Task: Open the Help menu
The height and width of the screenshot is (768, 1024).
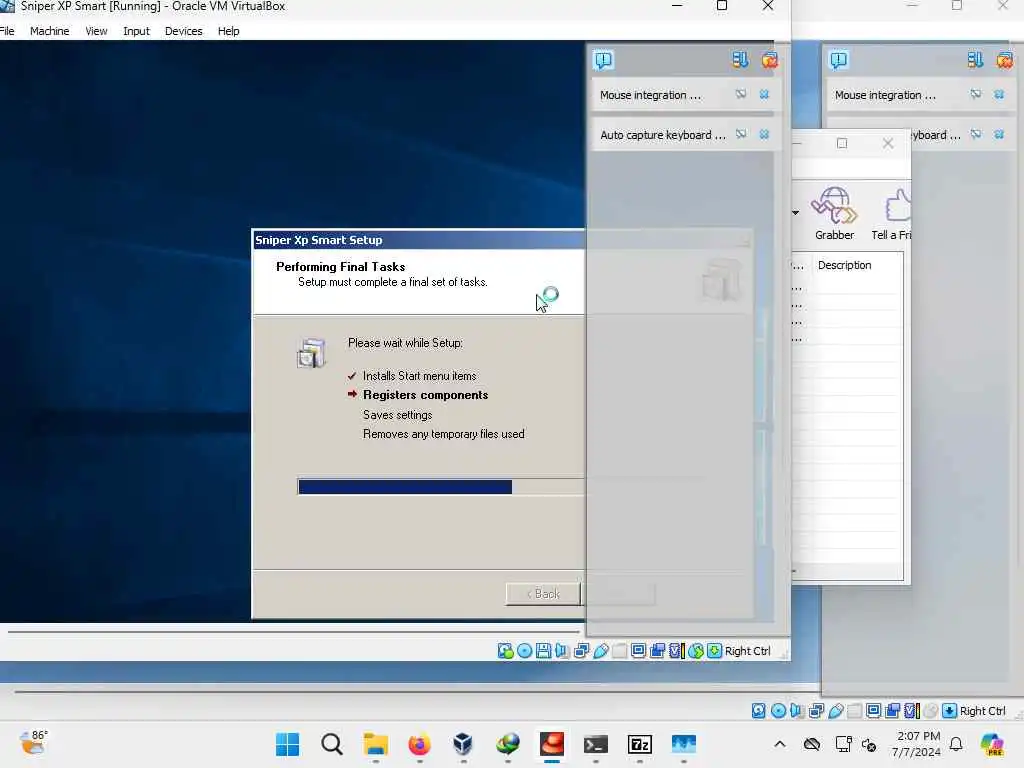Action: pyautogui.click(x=229, y=31)
